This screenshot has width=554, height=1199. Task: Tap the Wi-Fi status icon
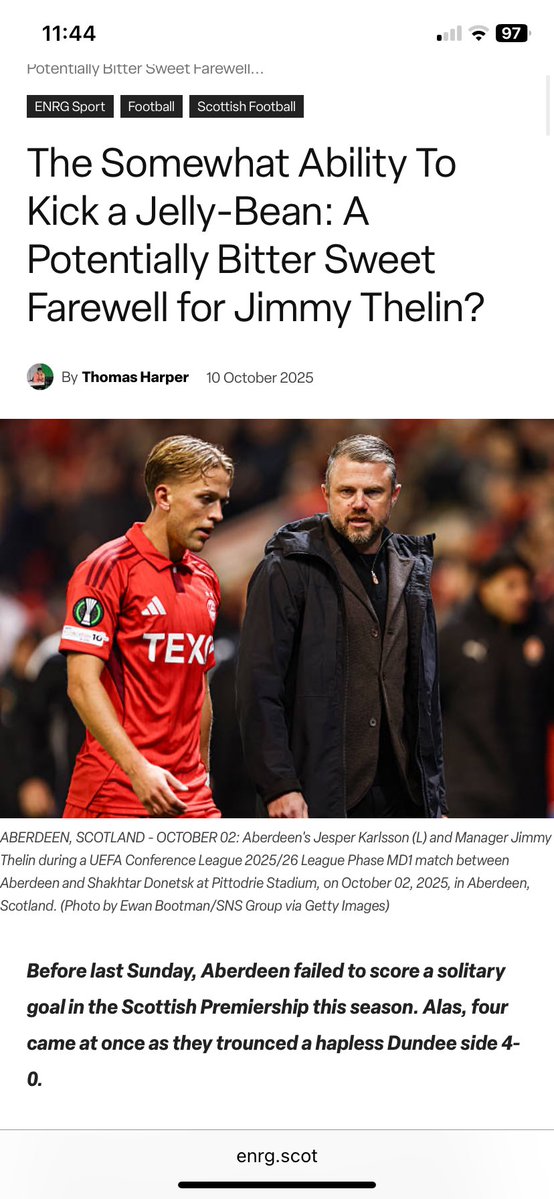(x=479, y=33)
